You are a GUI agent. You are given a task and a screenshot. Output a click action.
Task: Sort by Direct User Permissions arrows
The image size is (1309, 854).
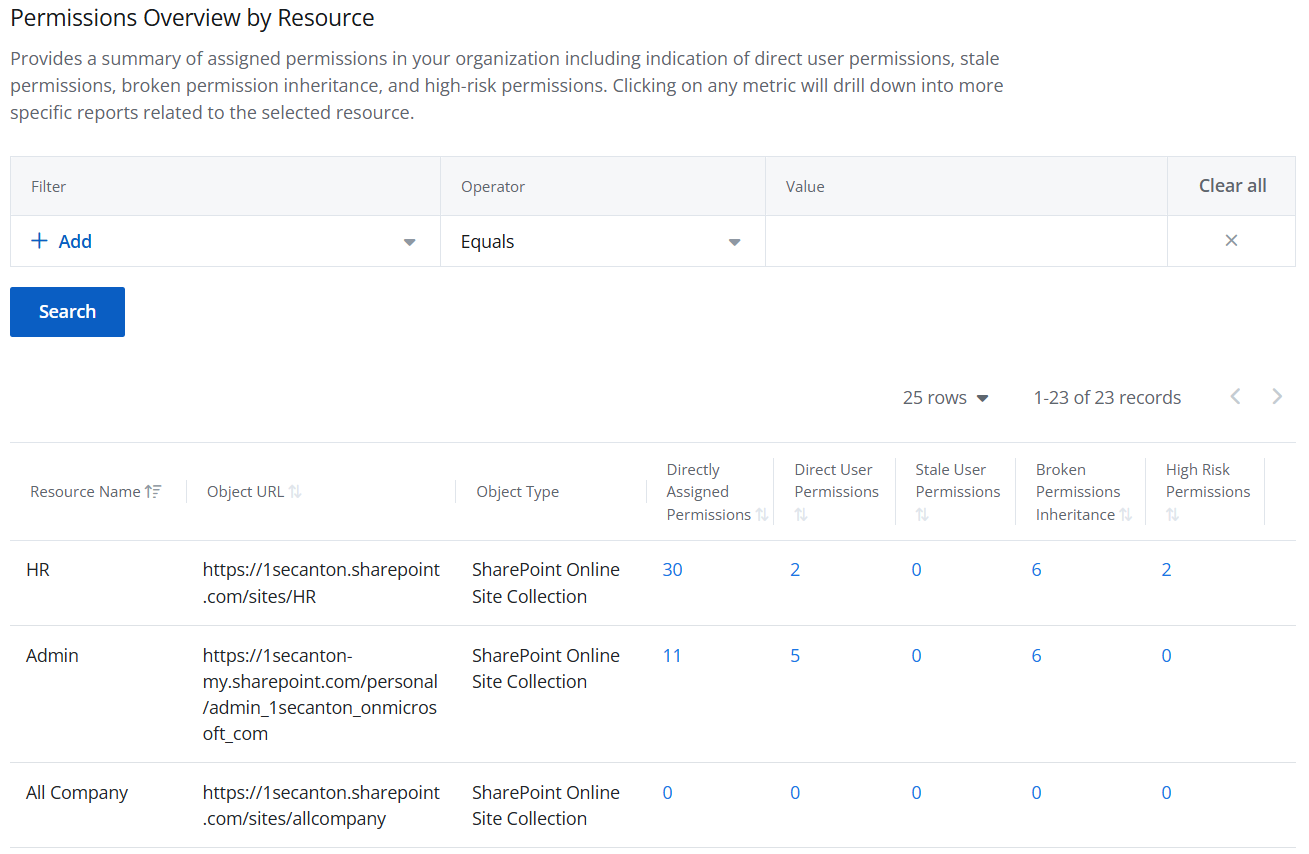click(x=801, y=515)
